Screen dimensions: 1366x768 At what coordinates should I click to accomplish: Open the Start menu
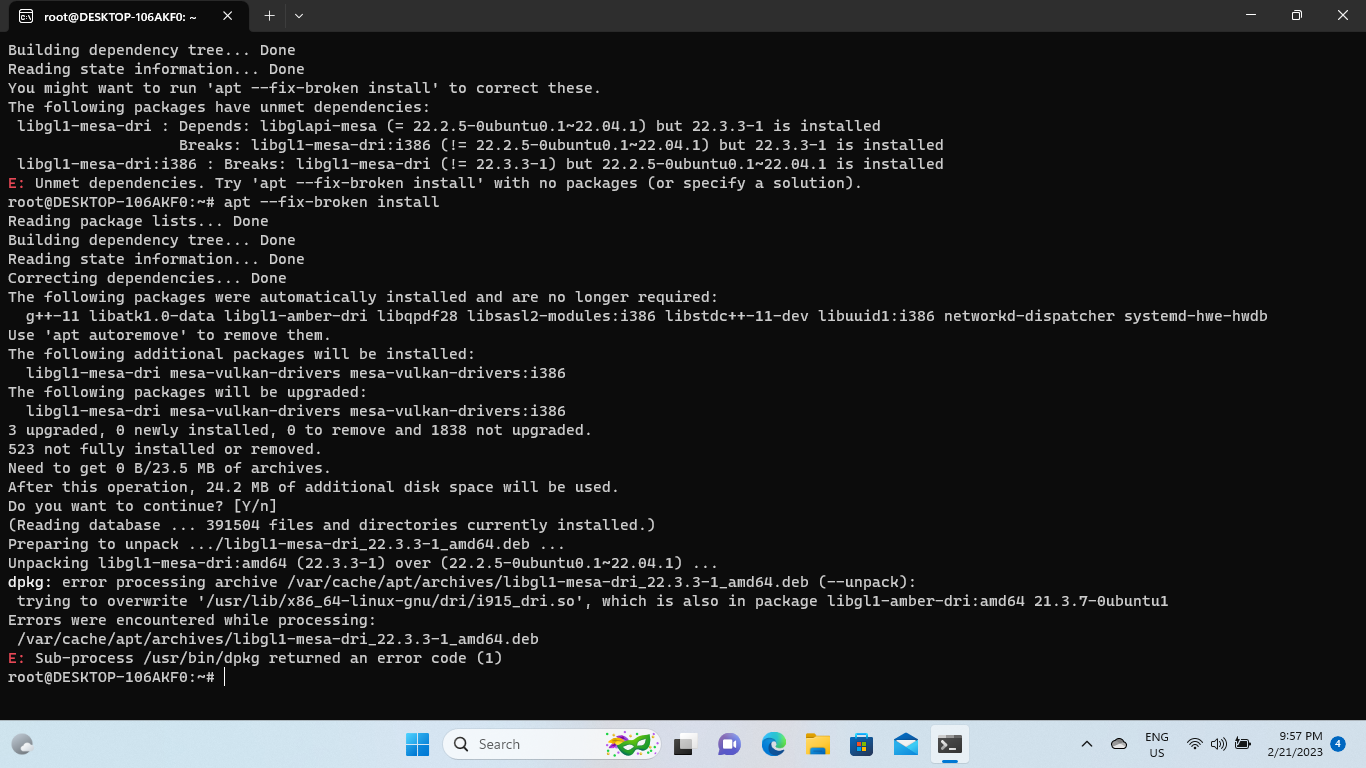tap(417, 744)
